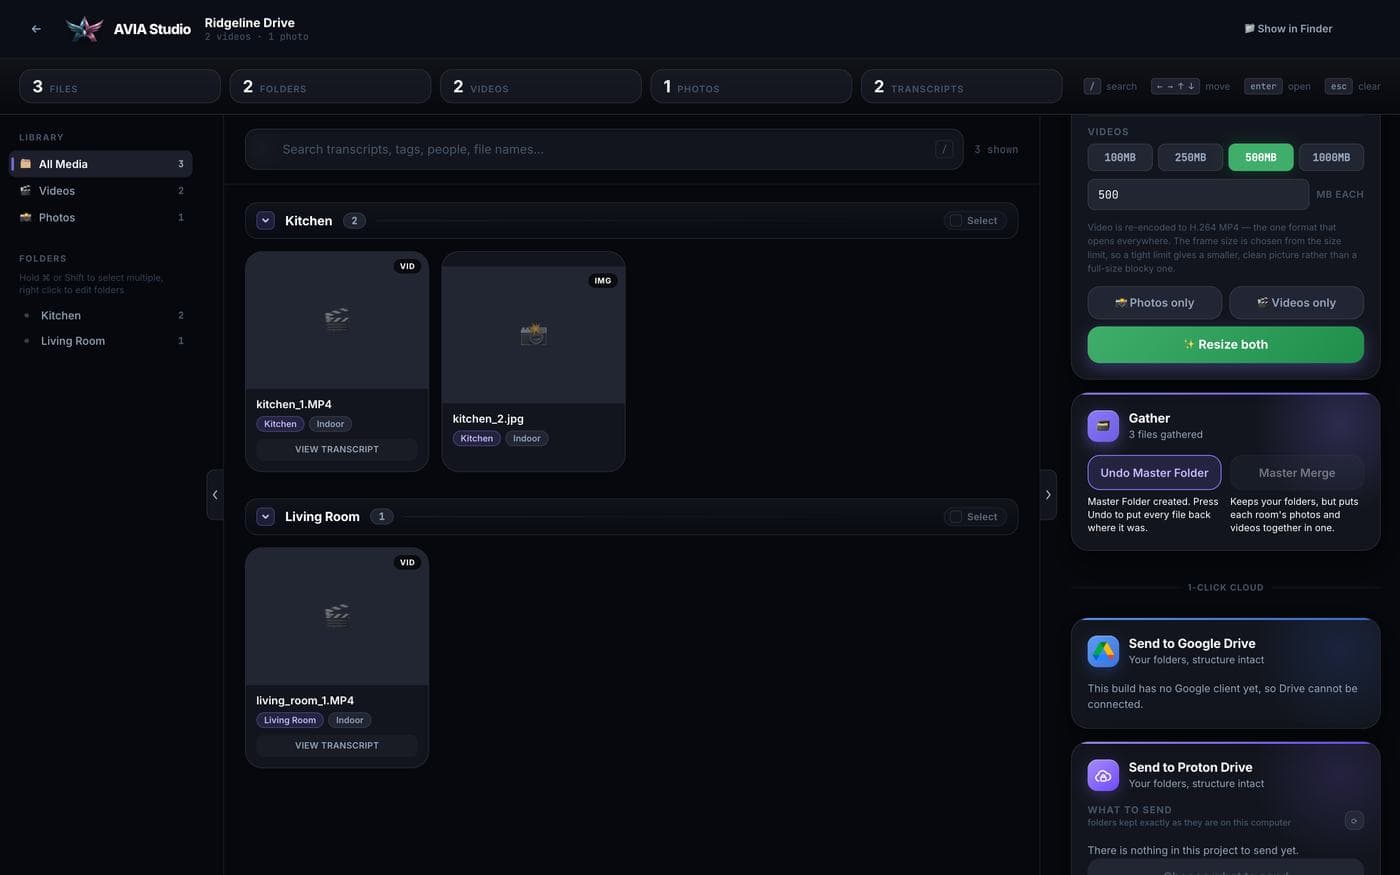Click the Master Merge button
This screenshot has width=1400, height=875.
pyautogui.click(x=1297, y=473)
